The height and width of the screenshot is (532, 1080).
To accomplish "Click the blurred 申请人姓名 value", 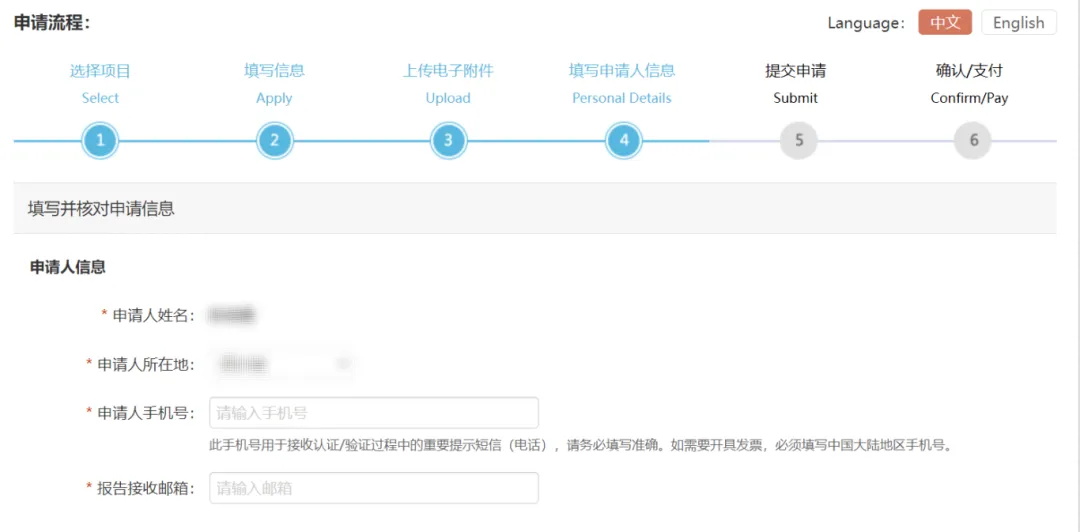I will pos(231,316).
